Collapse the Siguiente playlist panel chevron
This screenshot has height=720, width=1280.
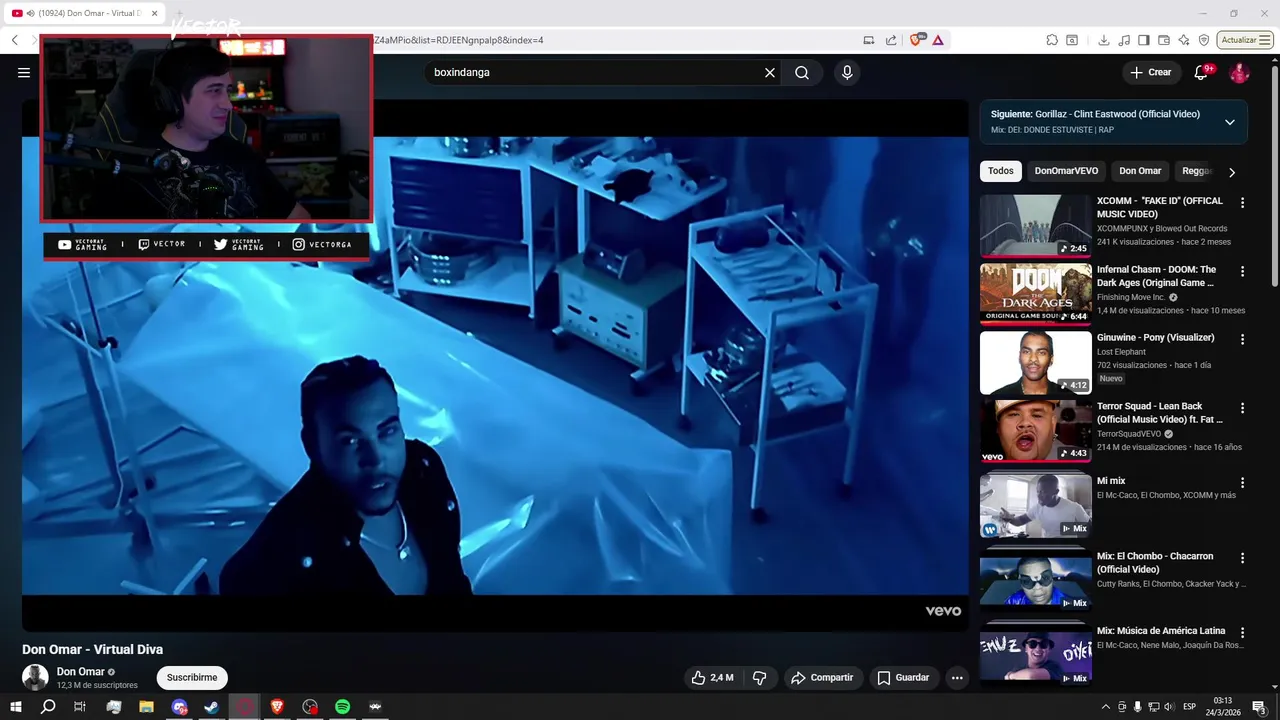(x=1230, y=122)
